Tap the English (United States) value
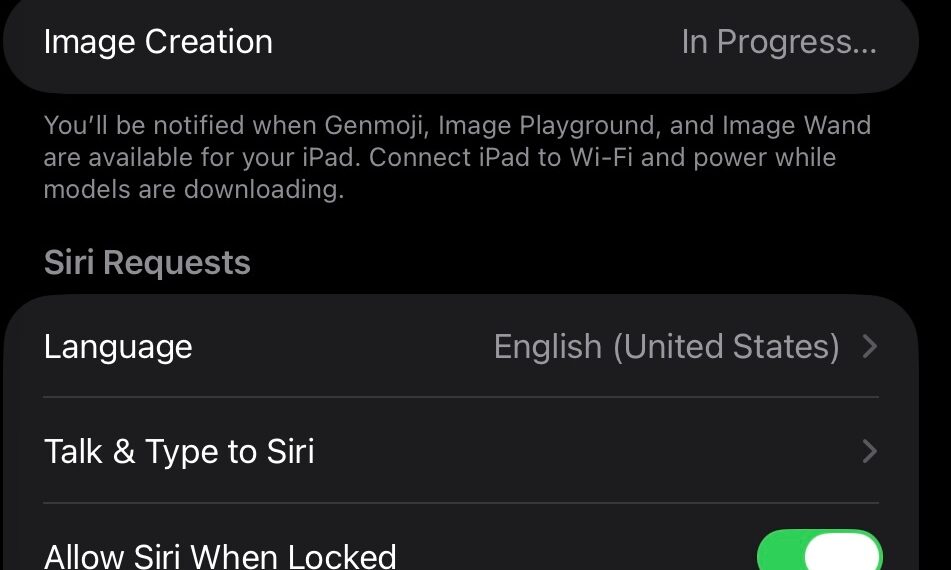 tap(666, 347)
